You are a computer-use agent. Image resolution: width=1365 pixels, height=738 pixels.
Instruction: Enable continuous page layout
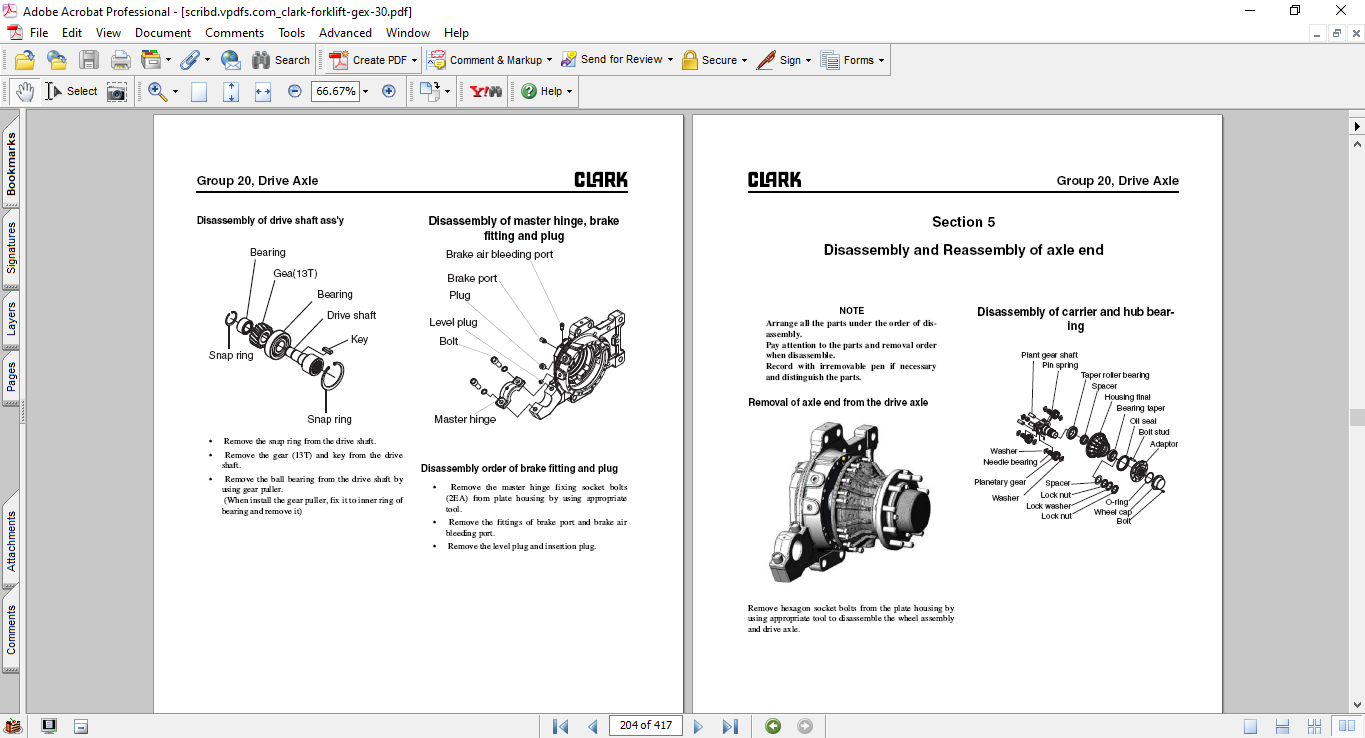coord(1281,726)
